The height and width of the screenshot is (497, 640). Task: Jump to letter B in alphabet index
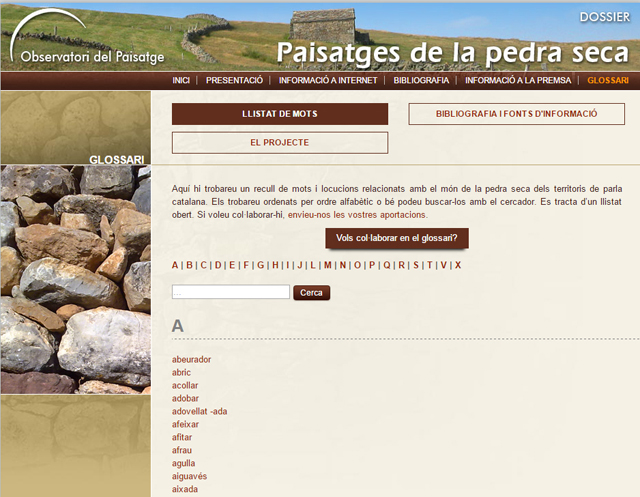coord(189,265)
